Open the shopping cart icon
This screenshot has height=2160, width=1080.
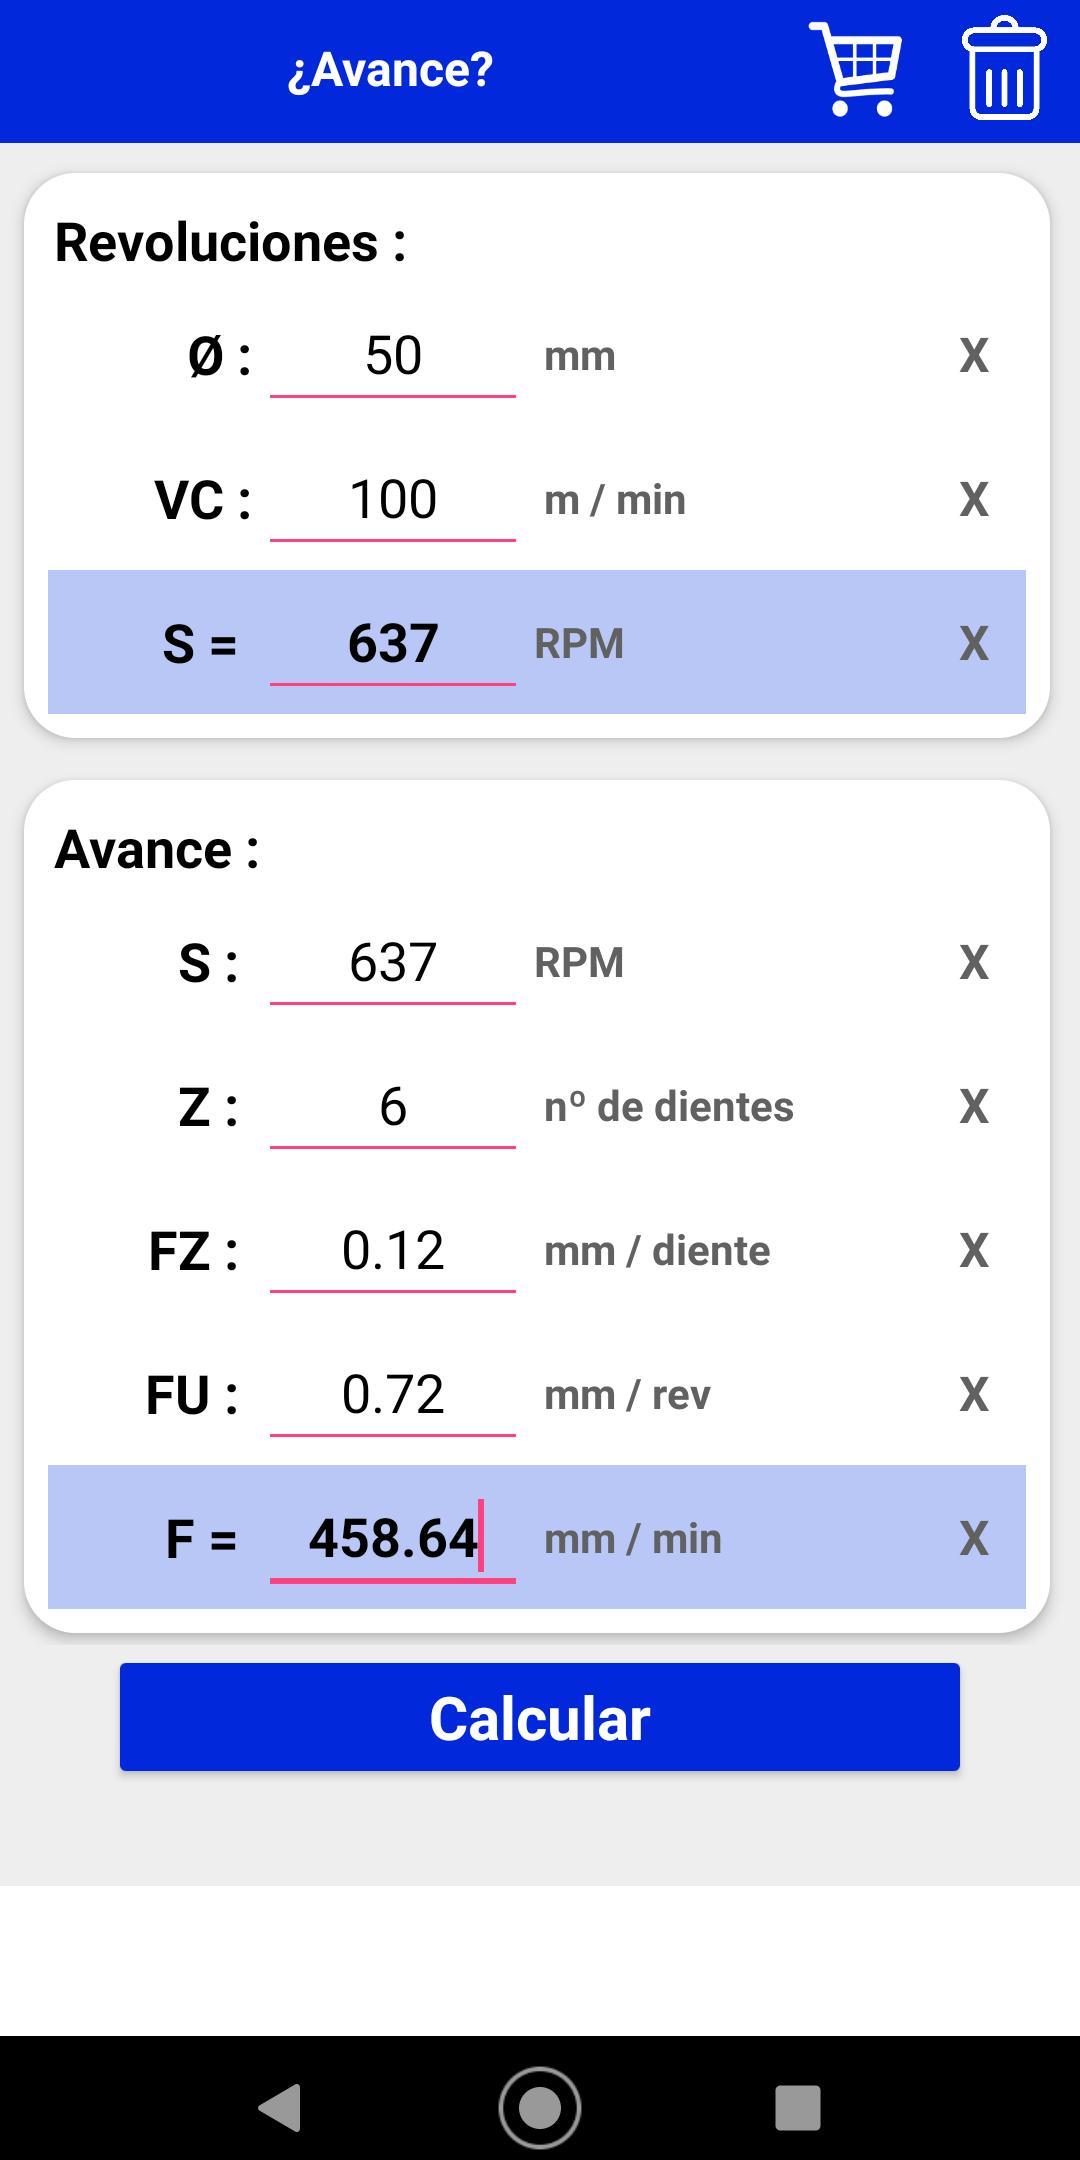[856, 69]
